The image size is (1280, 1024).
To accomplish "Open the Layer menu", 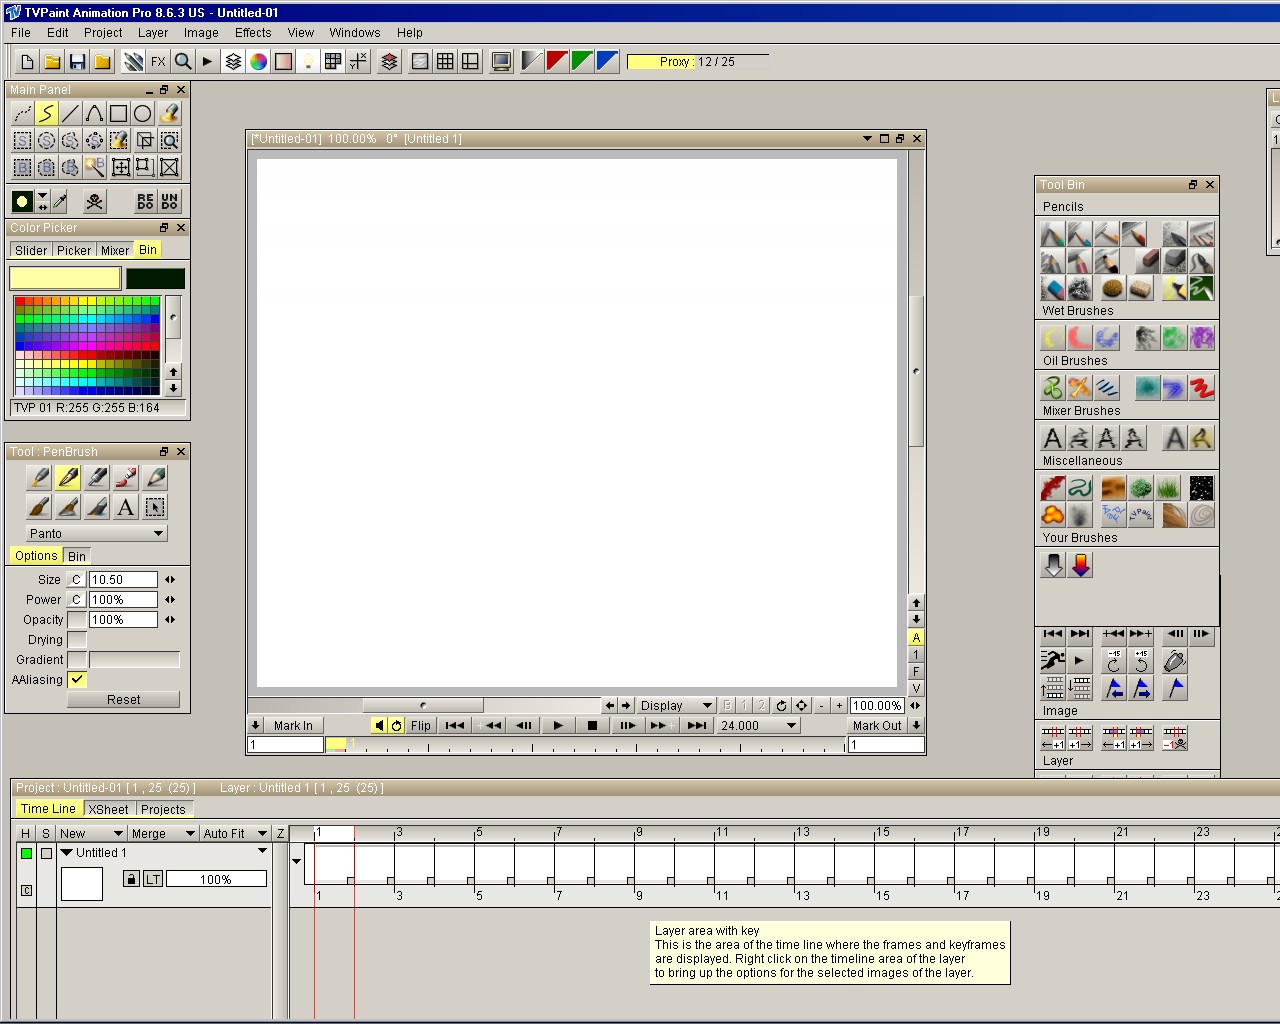I will click(153, 33).
